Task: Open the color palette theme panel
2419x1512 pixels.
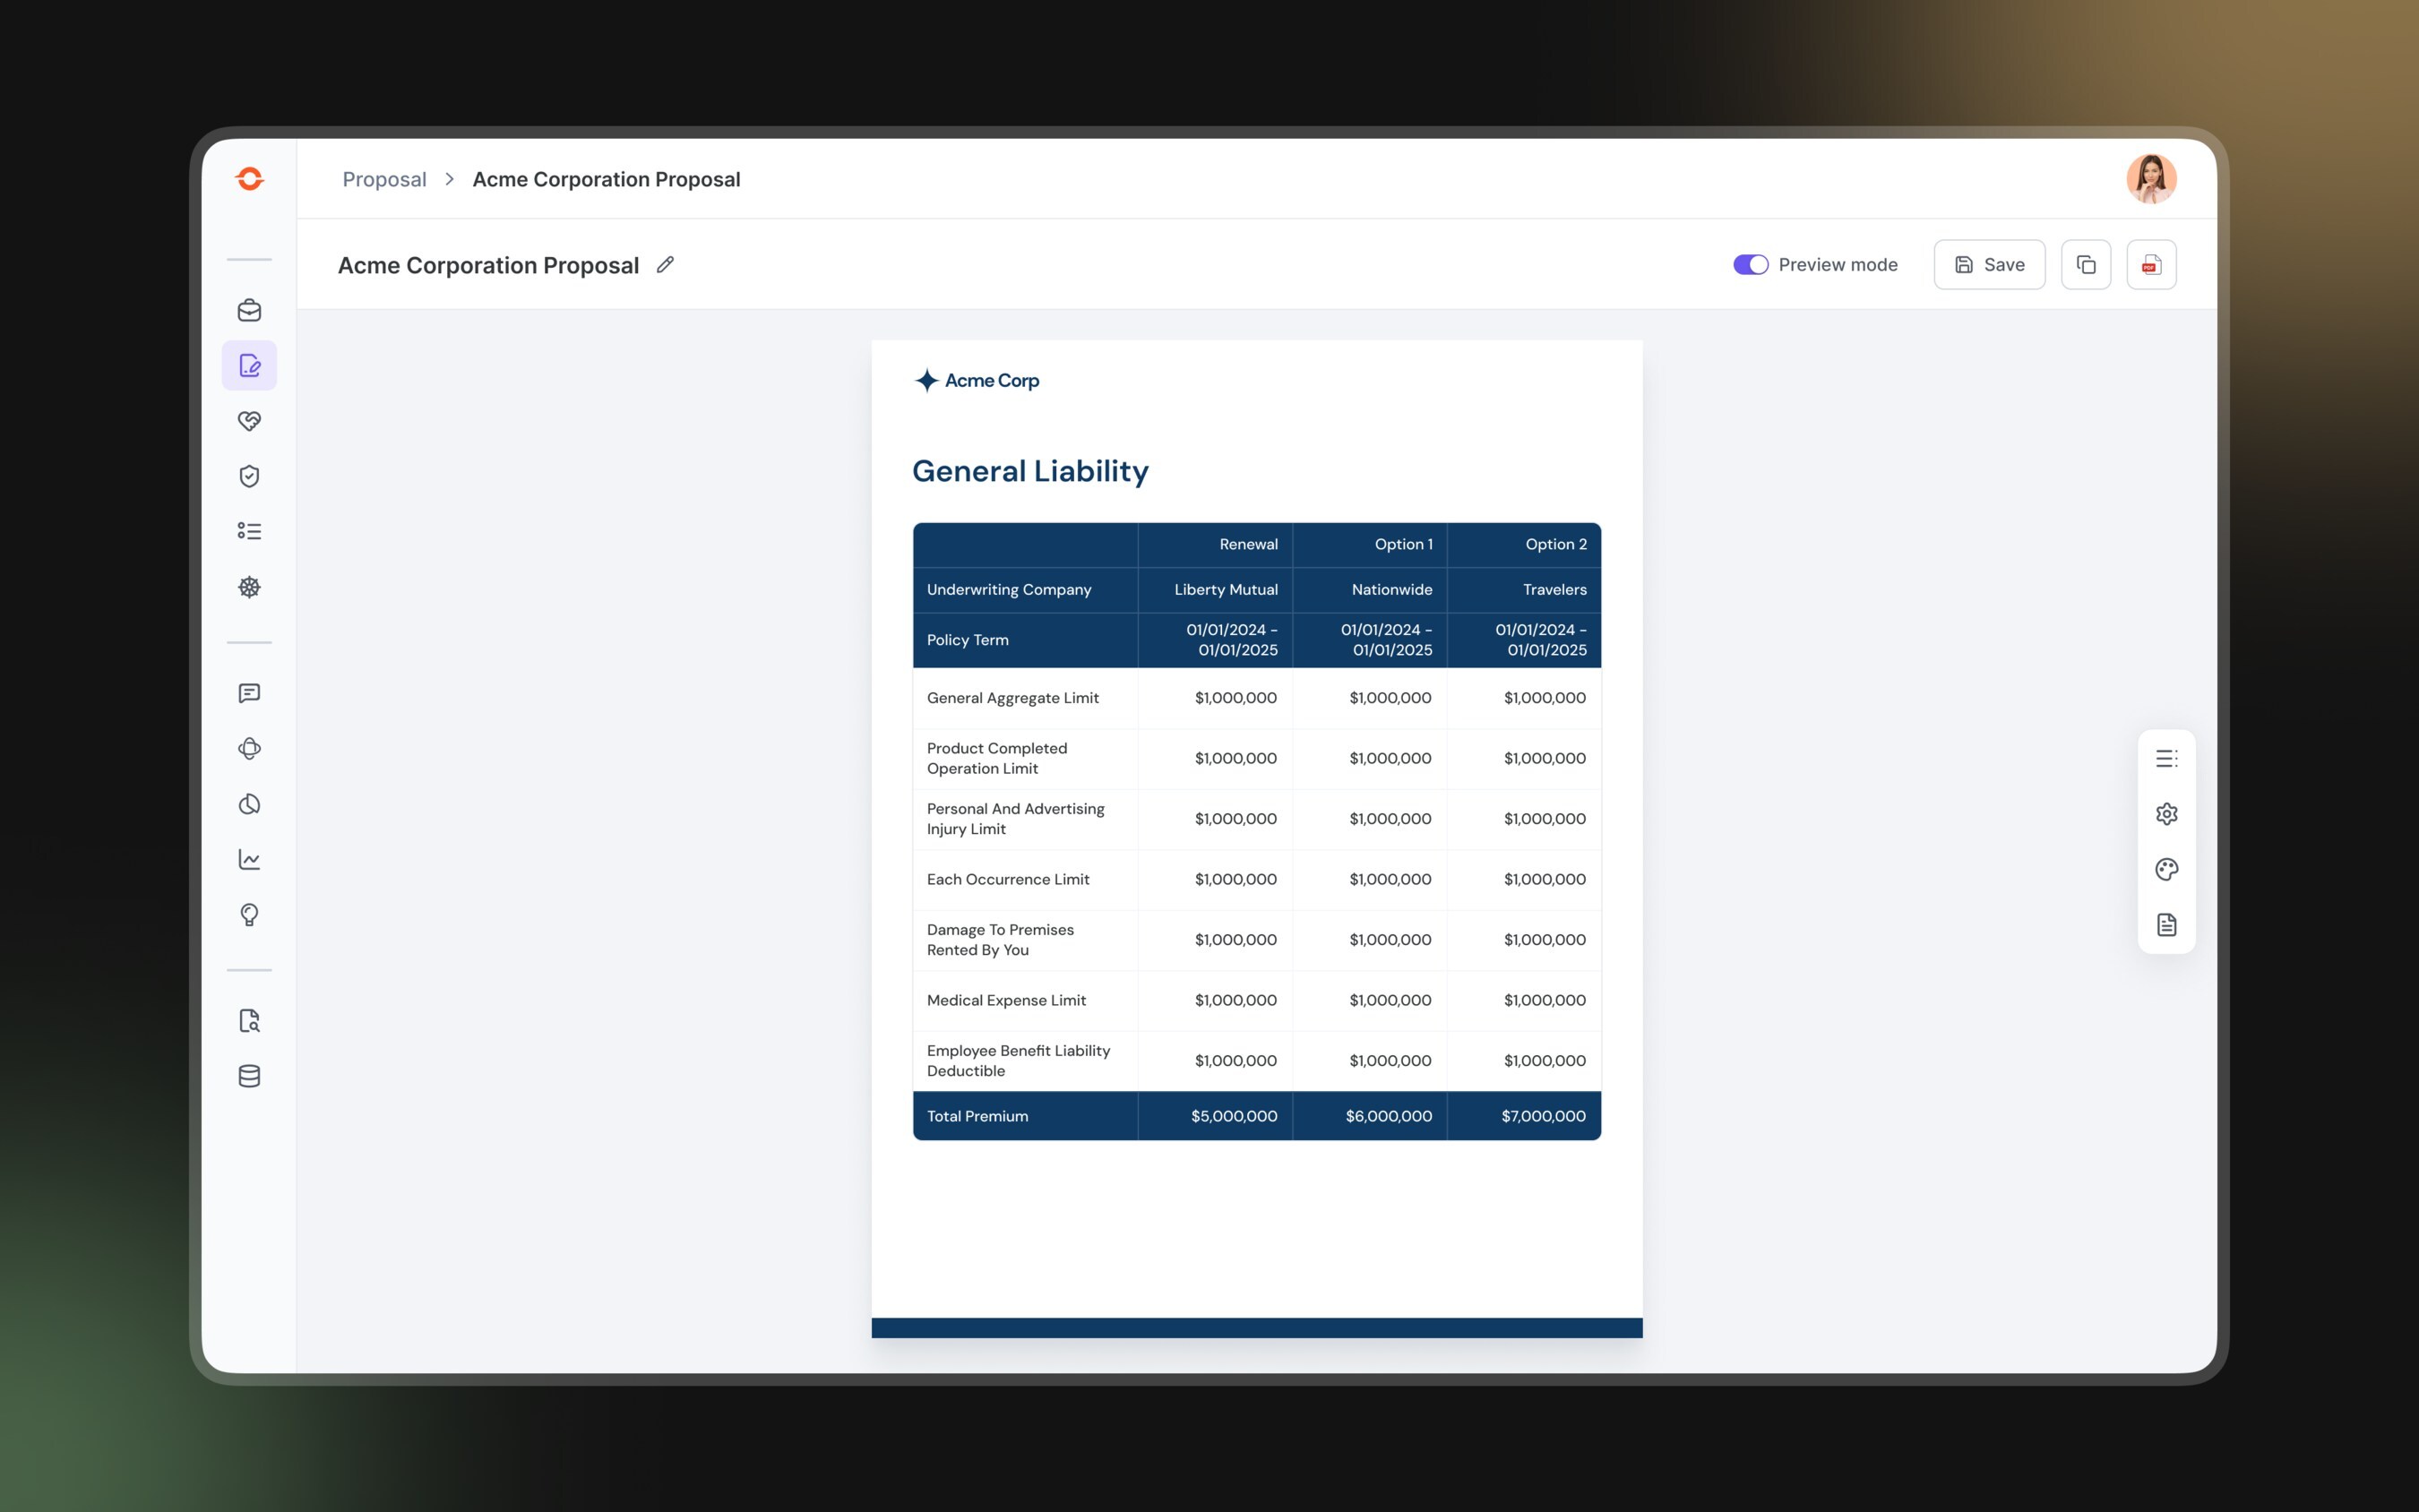Action: 2166,869
